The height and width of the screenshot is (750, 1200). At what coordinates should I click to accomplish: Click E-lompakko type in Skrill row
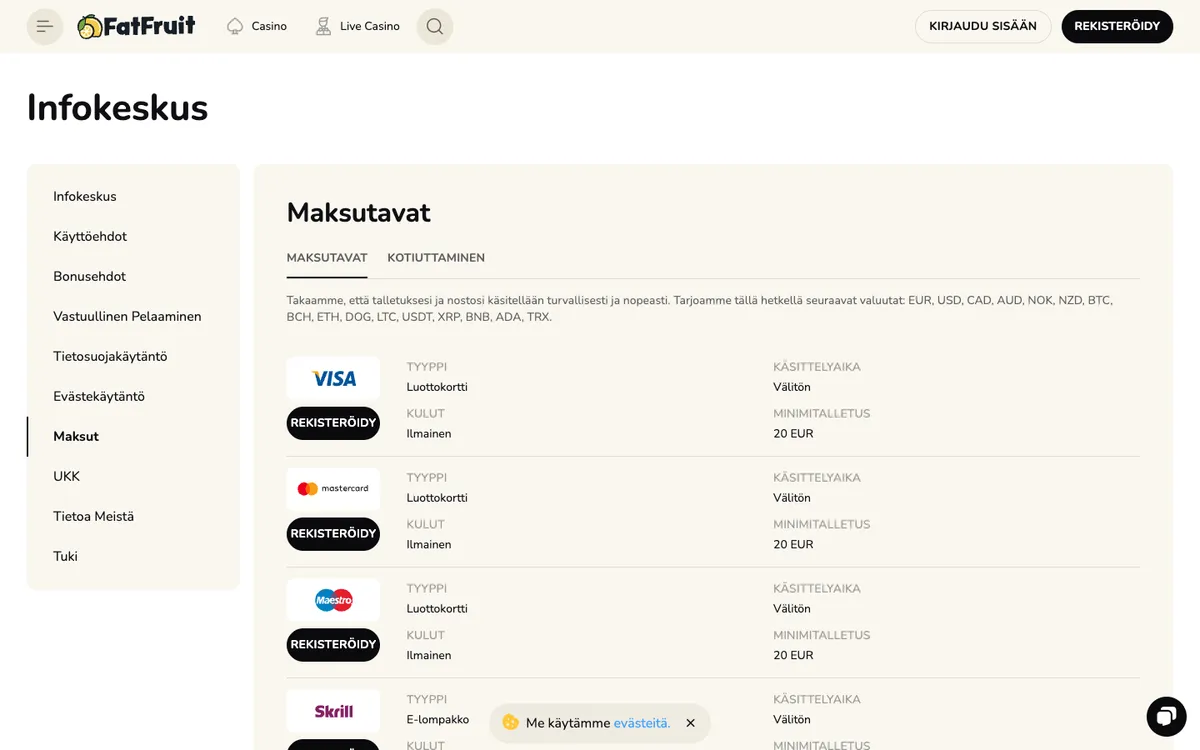pyautogui.click(x=438, y=720)
